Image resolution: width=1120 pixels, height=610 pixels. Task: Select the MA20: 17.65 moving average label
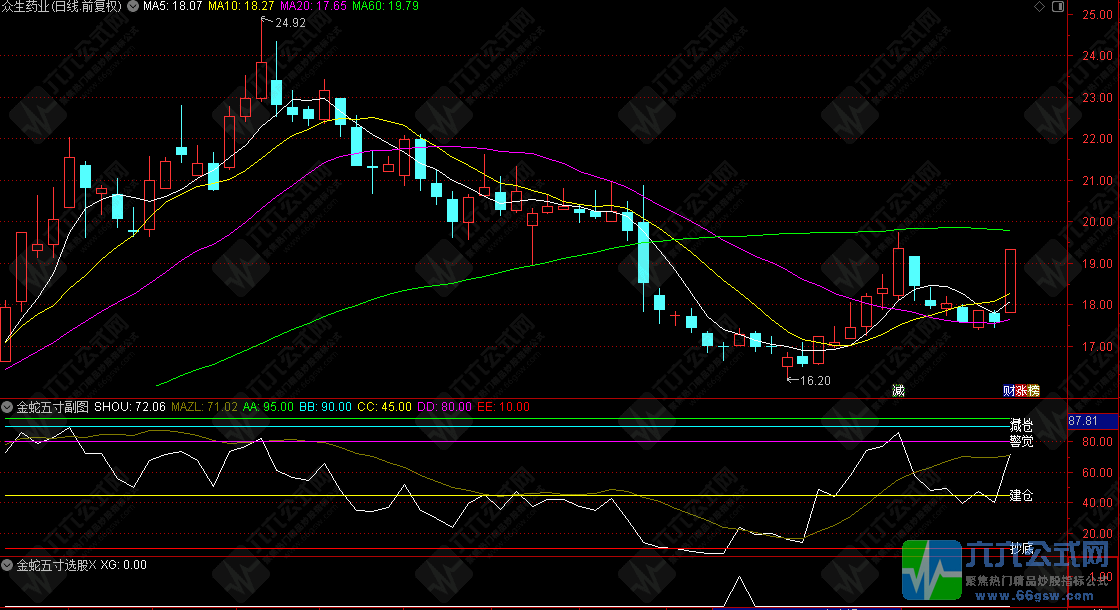pyautogui.click(x=314, y=6)
